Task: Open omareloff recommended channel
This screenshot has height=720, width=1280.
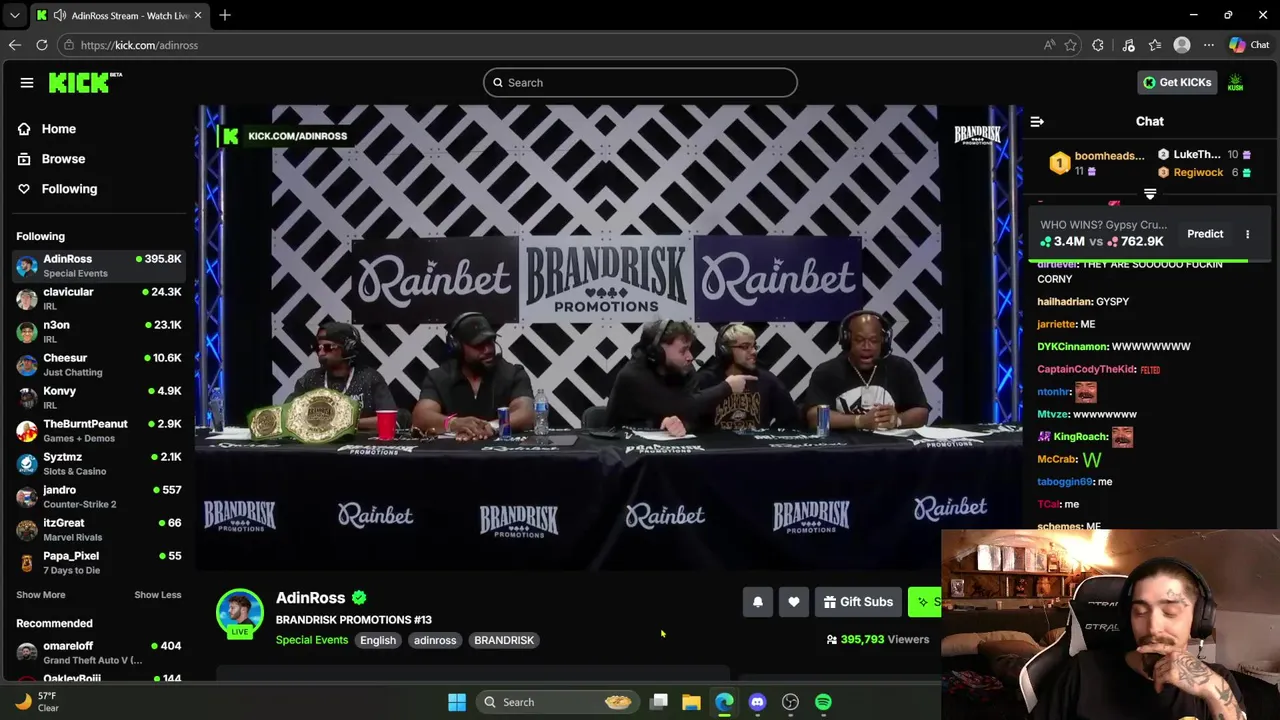Action: 98,653
